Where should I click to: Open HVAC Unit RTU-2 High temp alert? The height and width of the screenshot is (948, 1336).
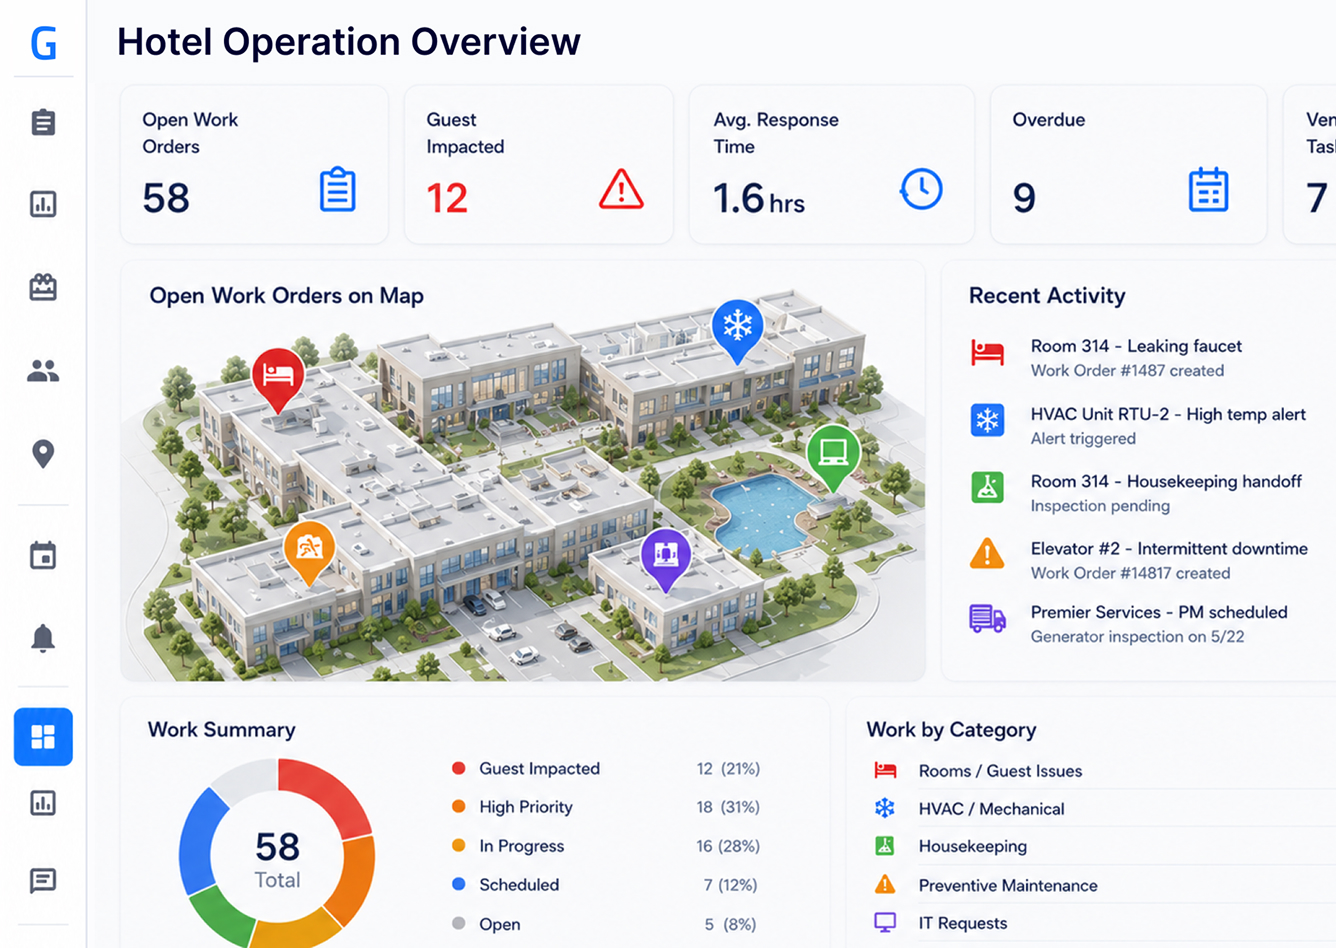(x=1140, y=425)
